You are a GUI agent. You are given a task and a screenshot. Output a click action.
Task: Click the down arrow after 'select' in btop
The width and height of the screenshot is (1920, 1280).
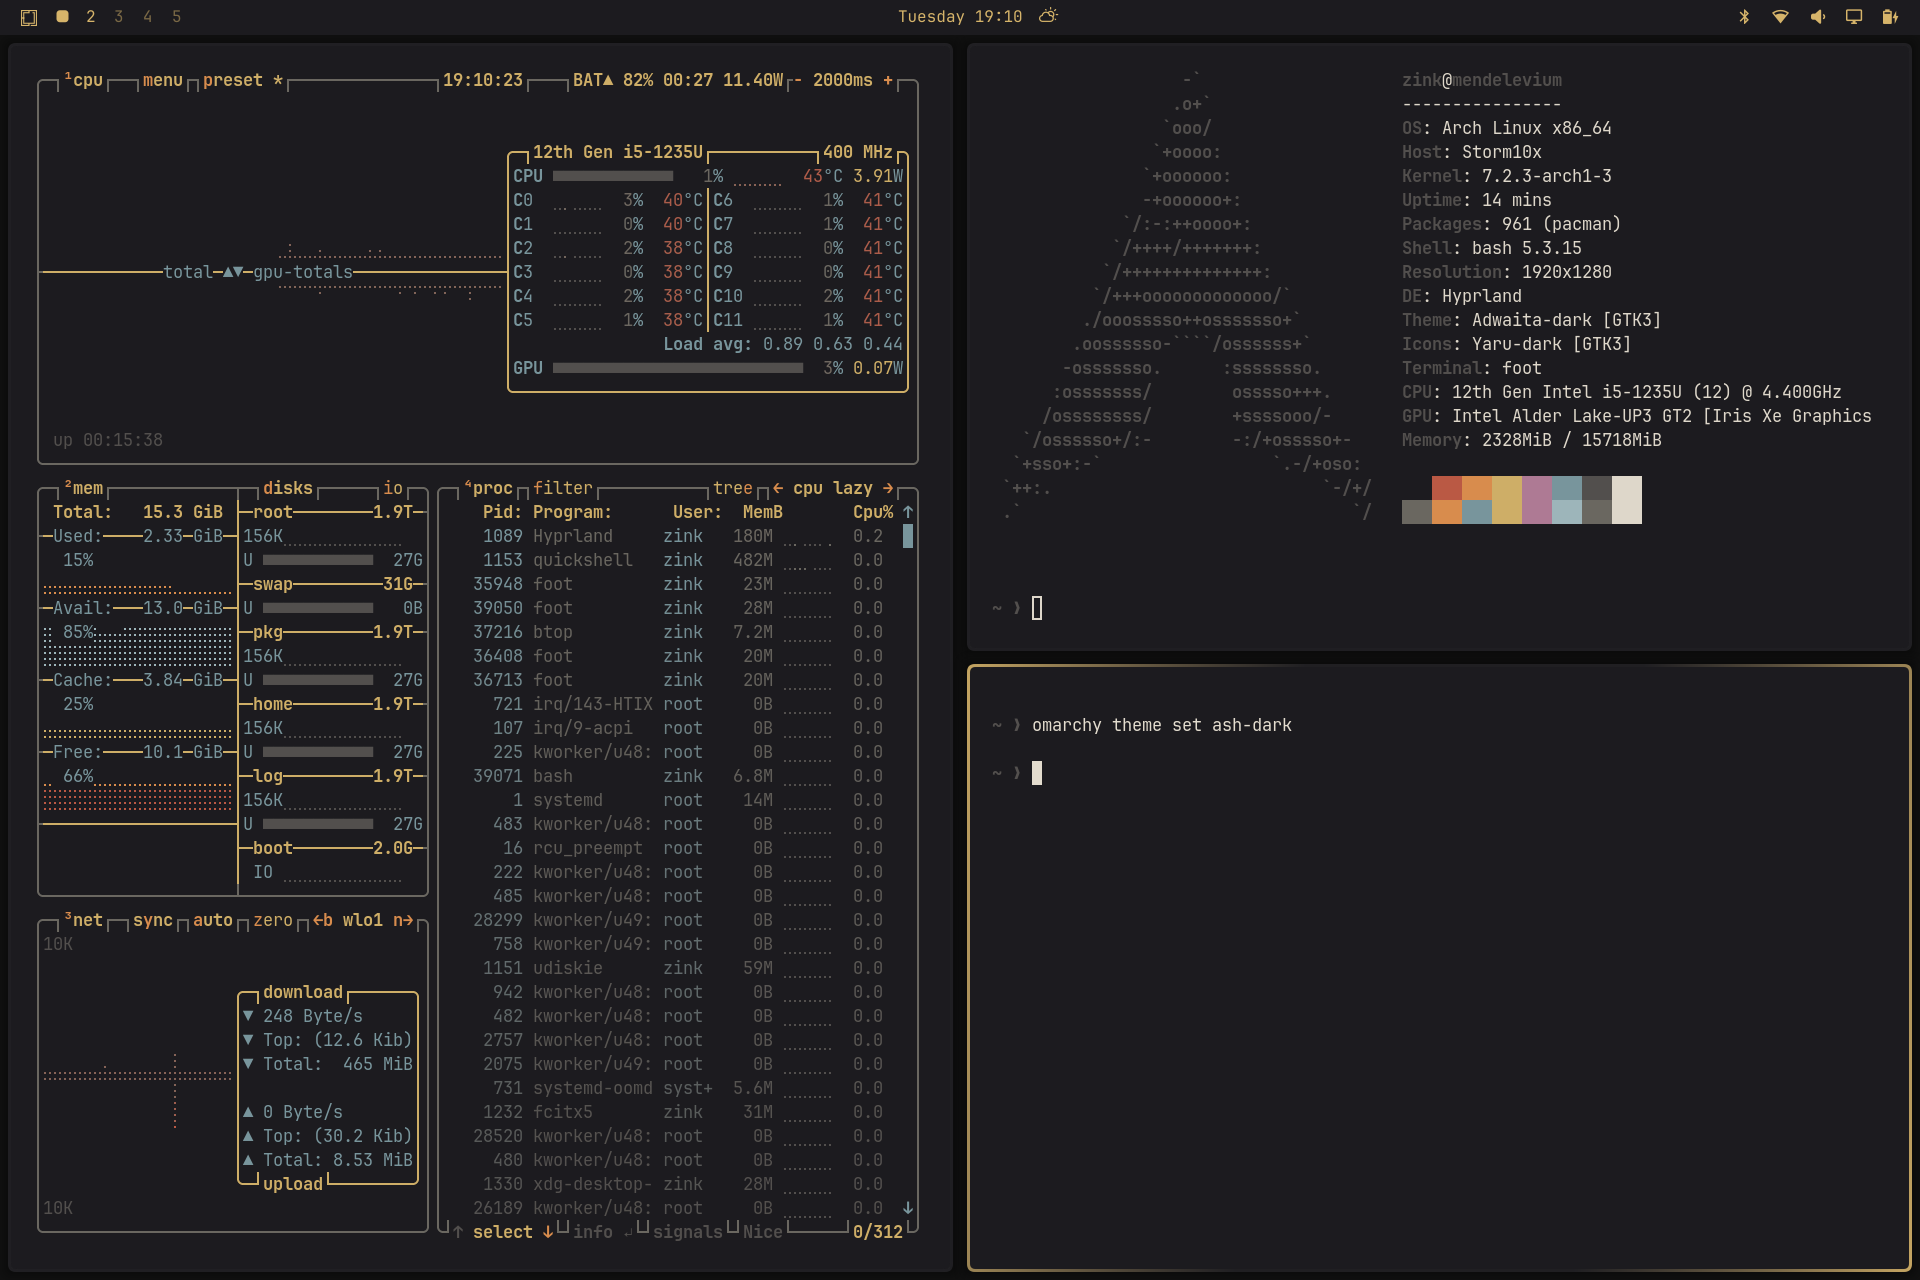click(x=548, y=1232)
